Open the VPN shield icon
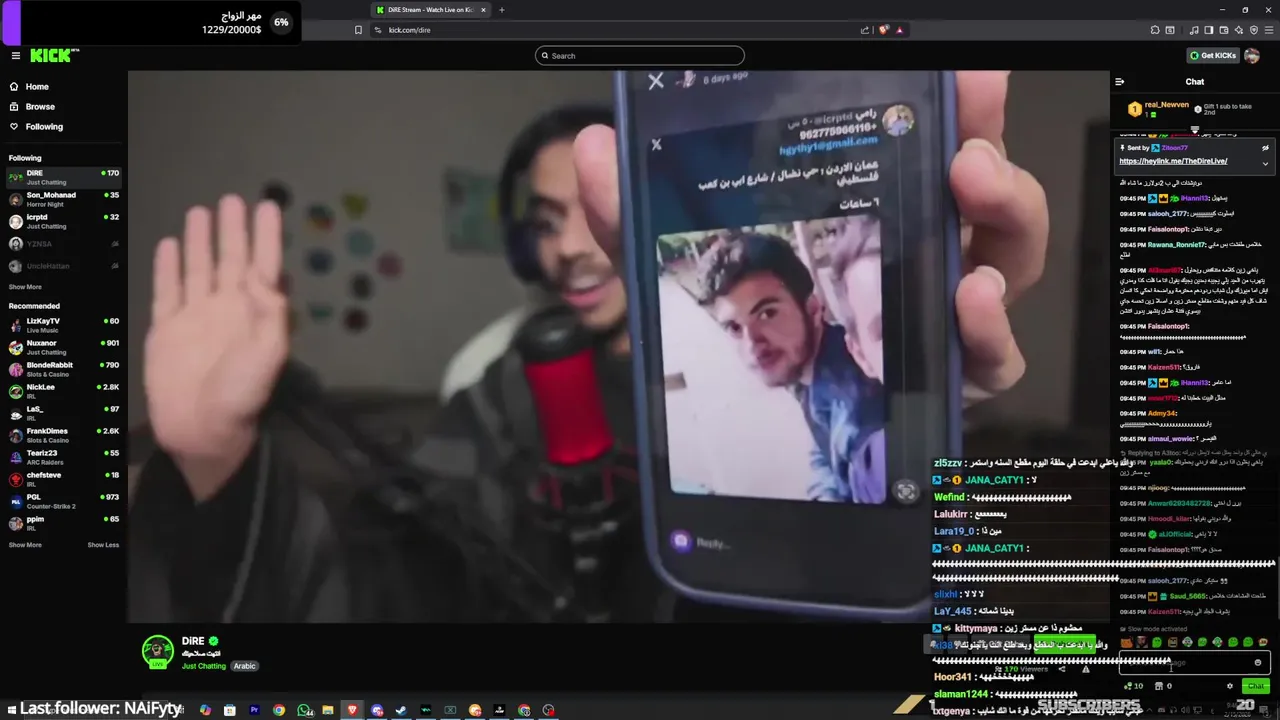This screenshot has height=720, width=1280. (x=1254, y=30)
